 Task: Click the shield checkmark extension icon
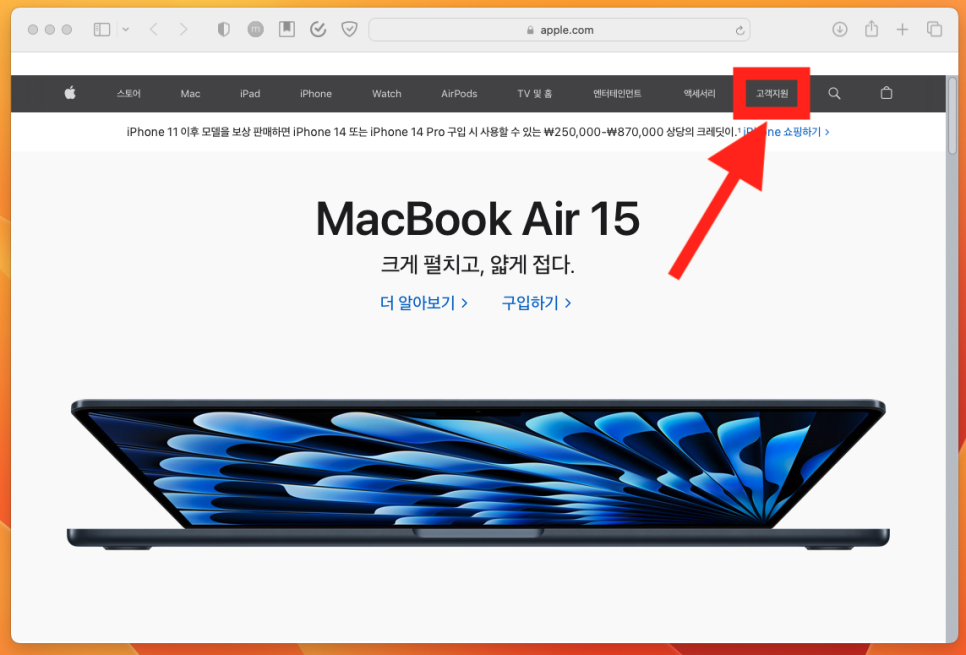349,29
